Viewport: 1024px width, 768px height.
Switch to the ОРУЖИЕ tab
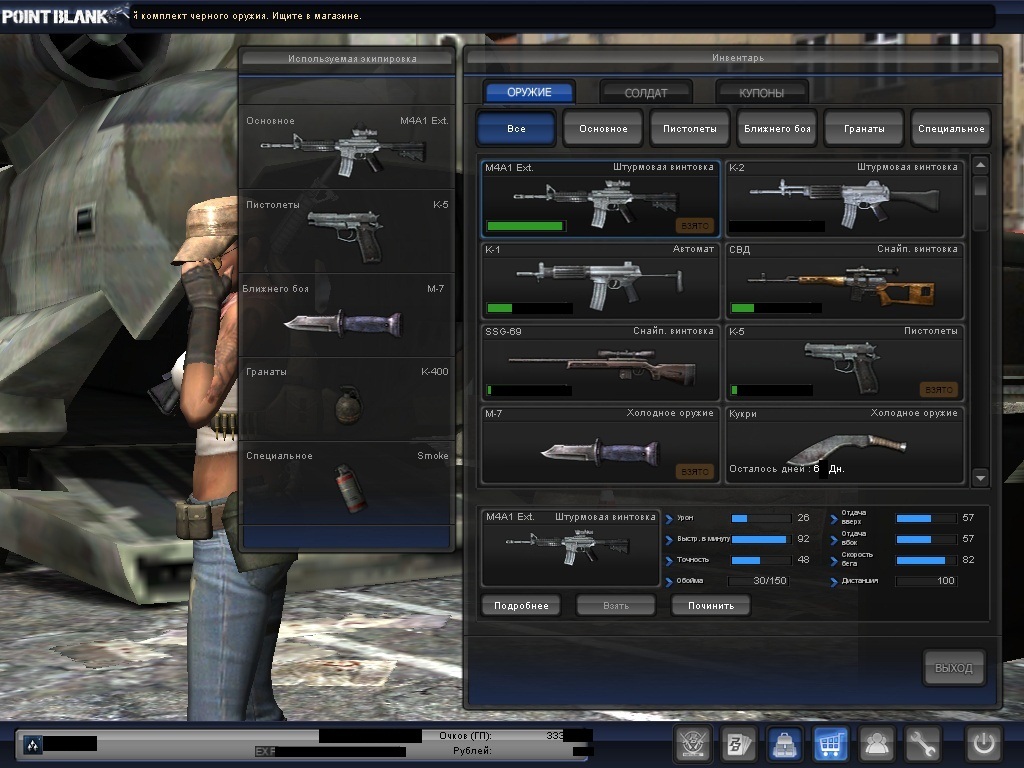click(529, 92)
